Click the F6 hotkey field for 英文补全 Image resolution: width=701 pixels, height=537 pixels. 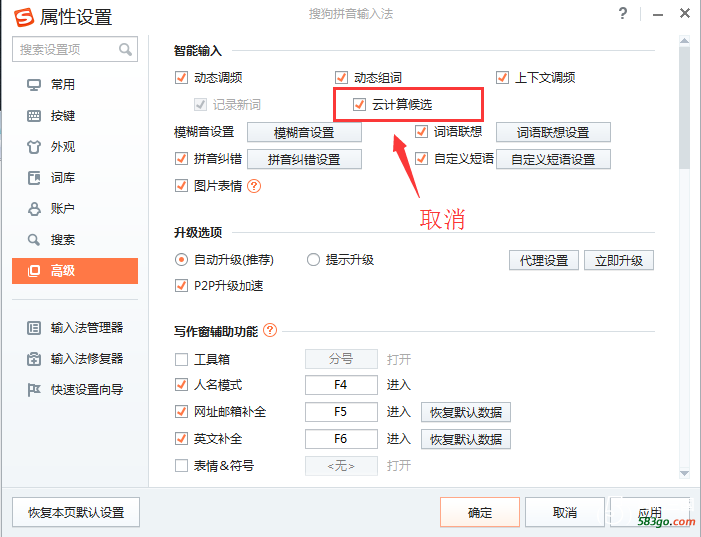[x=341, y=439]
